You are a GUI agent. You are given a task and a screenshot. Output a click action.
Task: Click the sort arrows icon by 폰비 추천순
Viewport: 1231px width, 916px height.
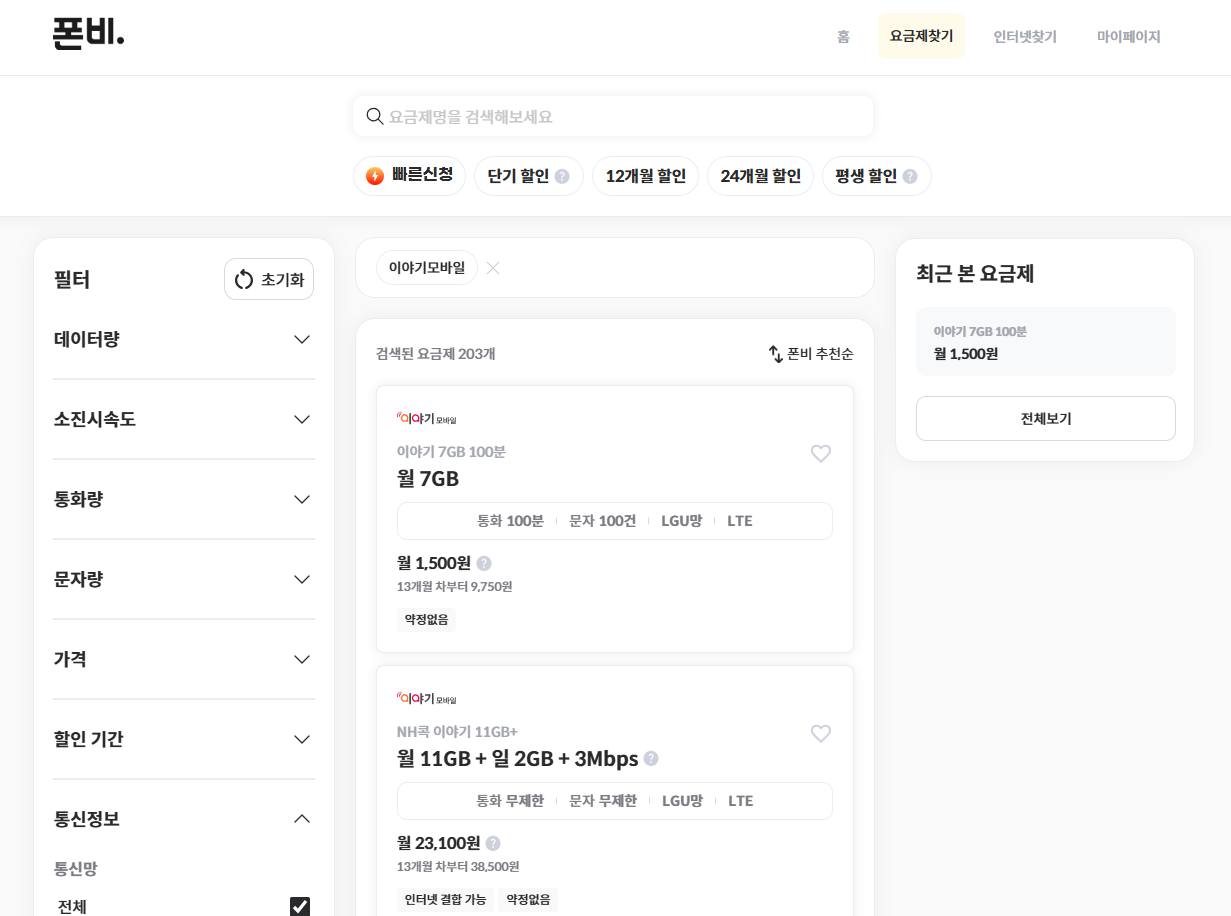click(775, 354)
